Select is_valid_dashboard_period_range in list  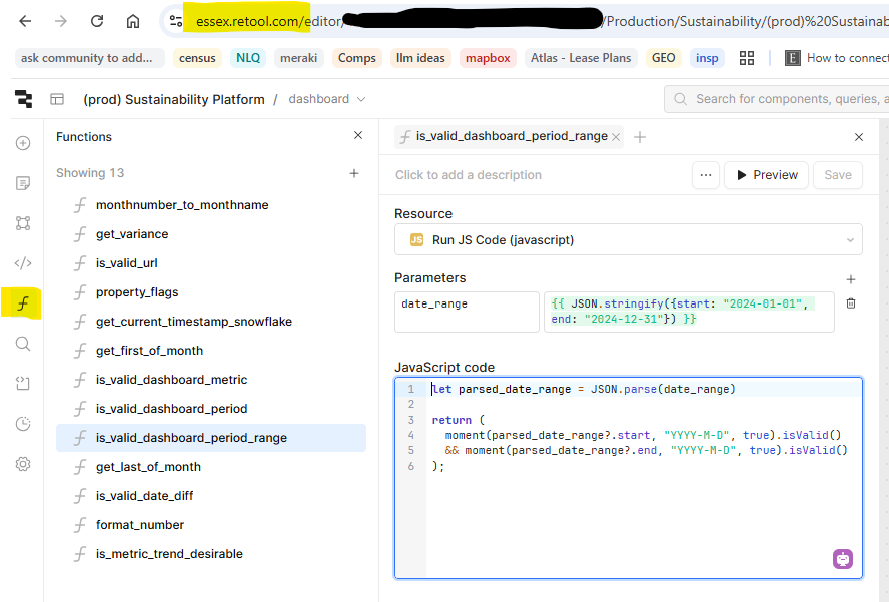click(210, 438)
